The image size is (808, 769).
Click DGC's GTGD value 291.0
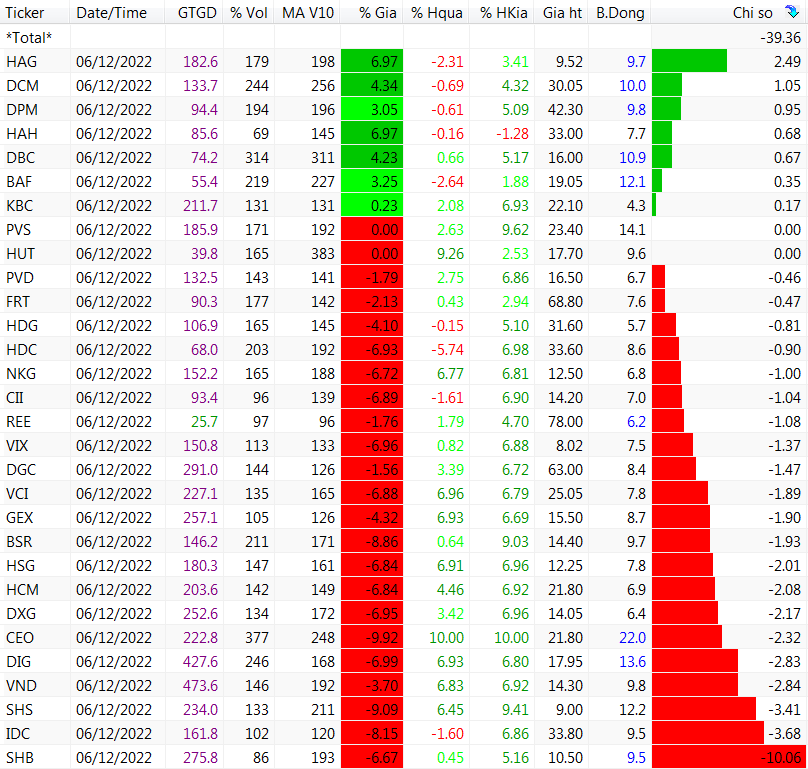click(x=200, y=470)
